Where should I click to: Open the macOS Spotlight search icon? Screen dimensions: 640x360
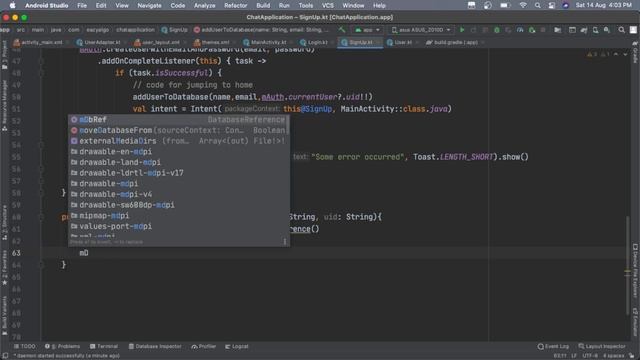(538, 5)
